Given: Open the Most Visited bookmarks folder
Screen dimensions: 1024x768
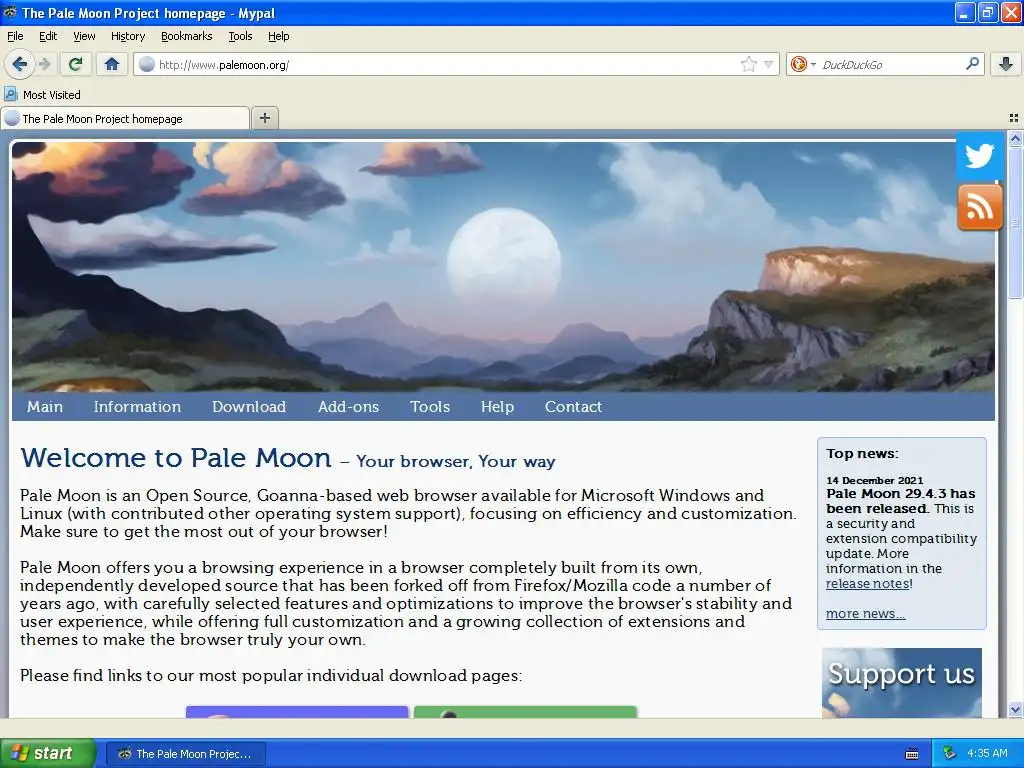Looking at the screenshot, I should pos(42,95).
